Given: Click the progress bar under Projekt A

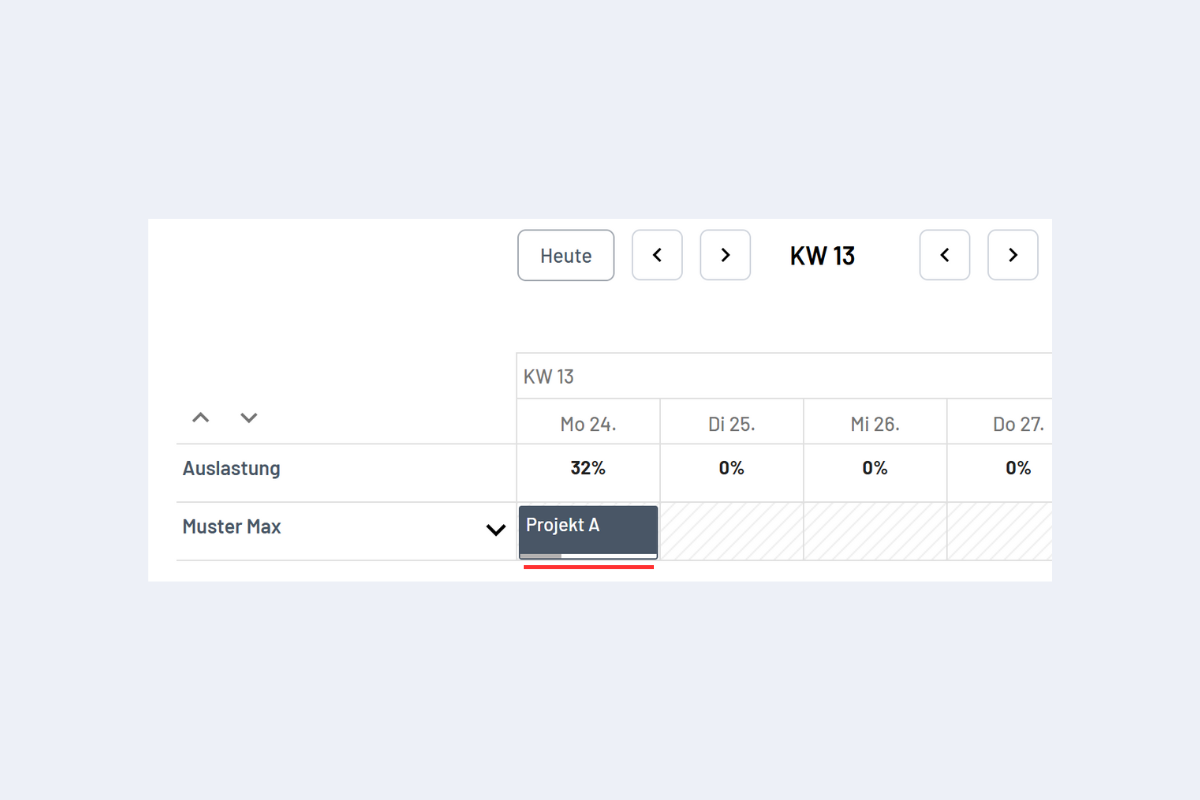Looking at the screenshot, I should click(x=588, y=556).
